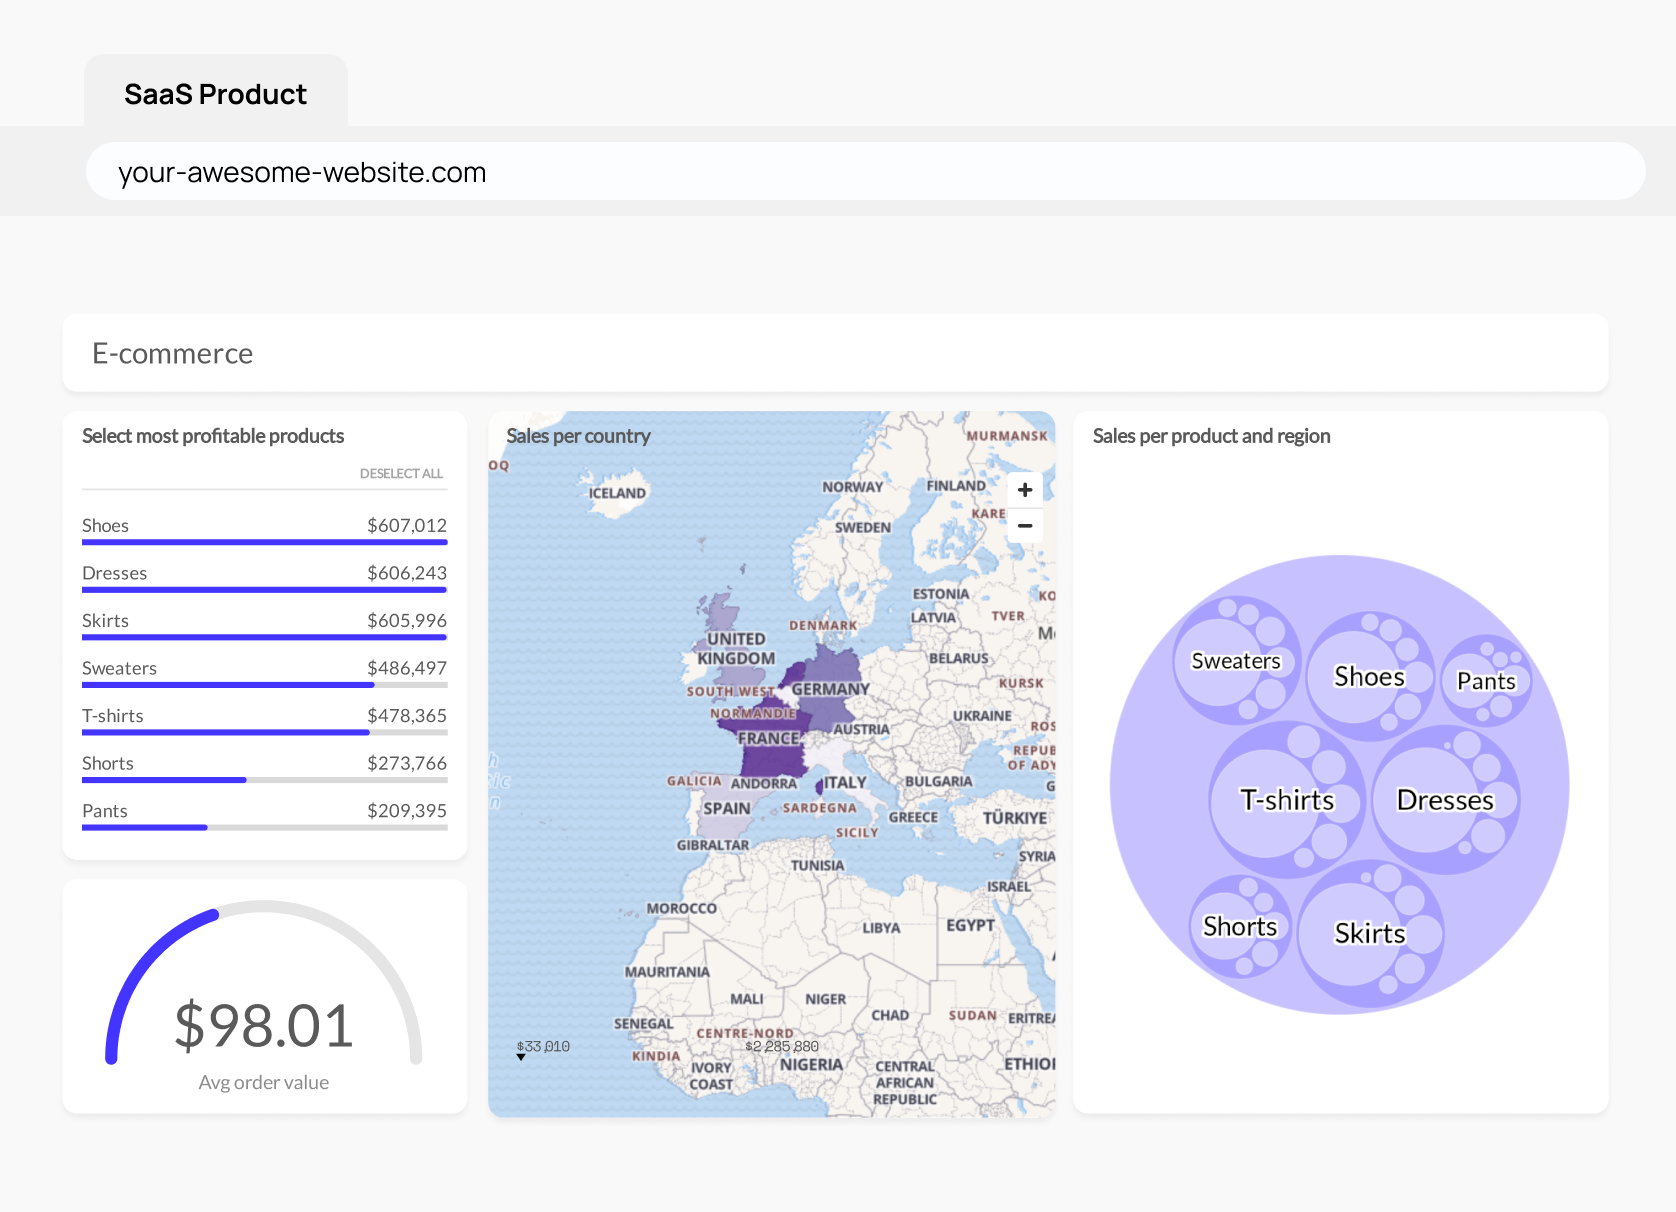Select the Shorts bubble in the region chart

(x=1239, y=926)
